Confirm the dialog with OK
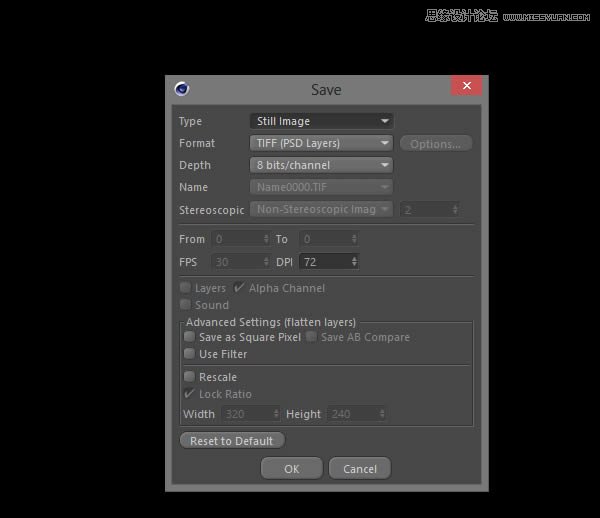 tap(292, 469)
